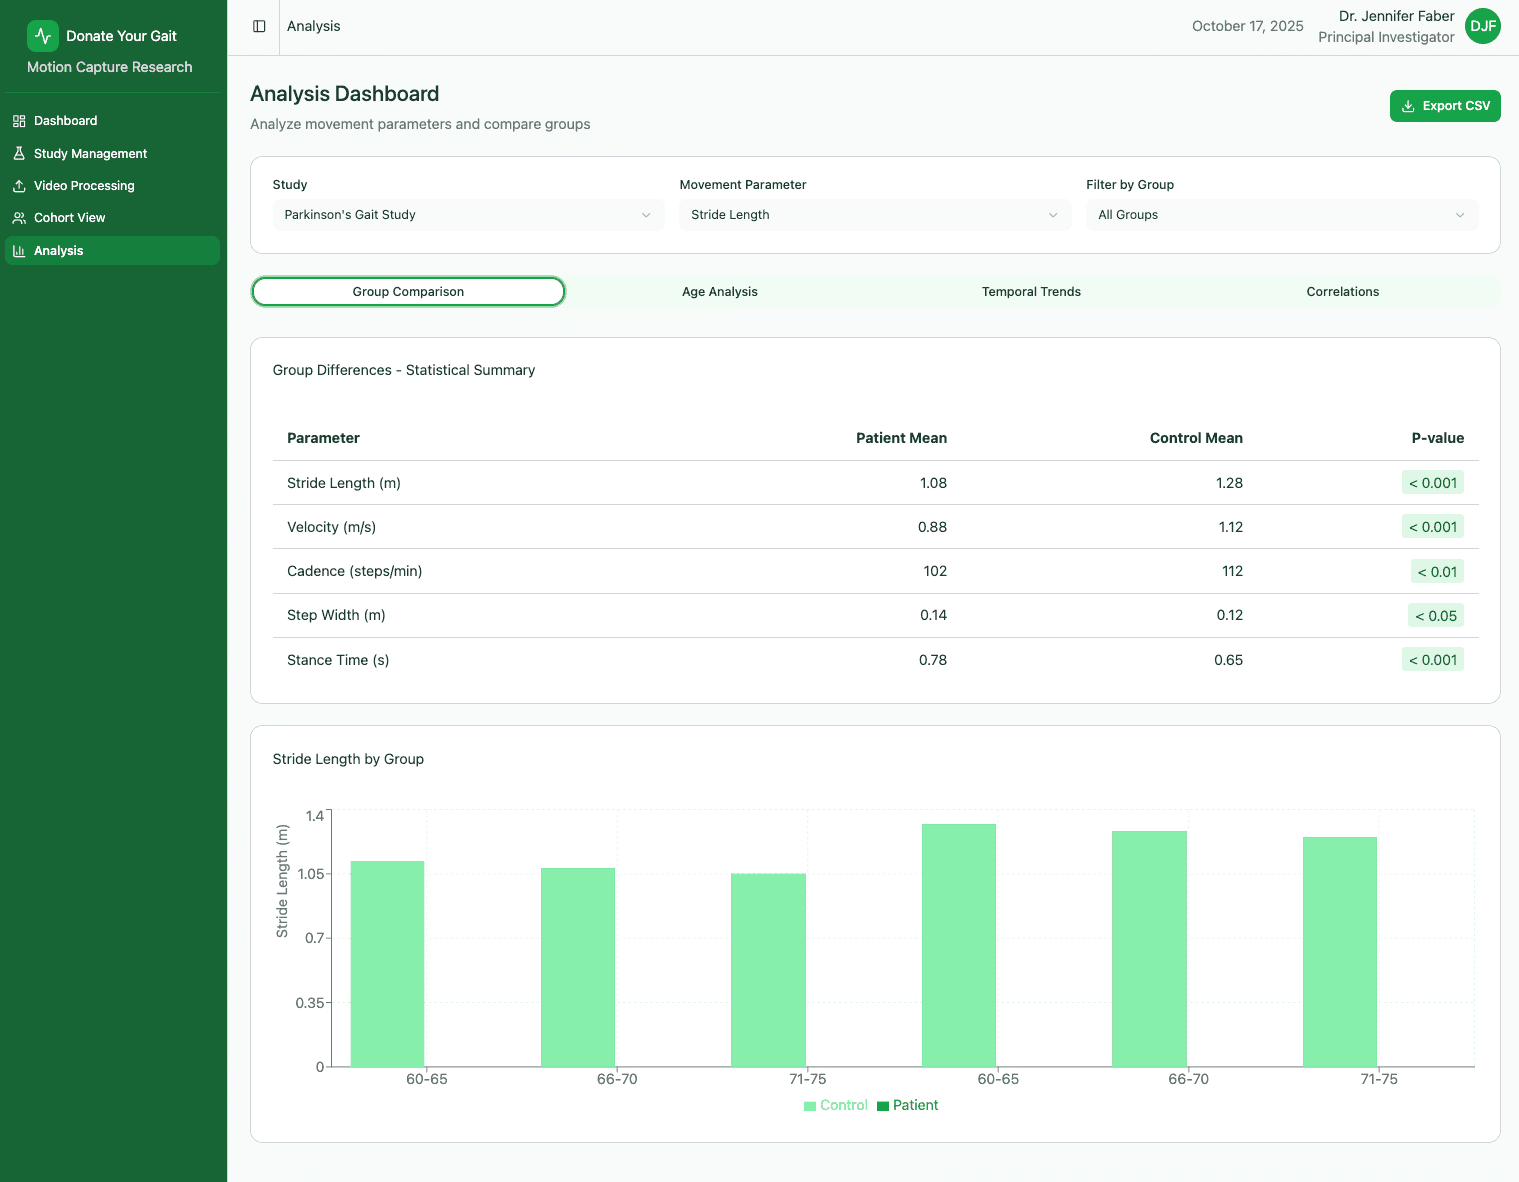1519x1182 pixels.
Task: Select the Study Management flask icon
Action: point(19,153)
